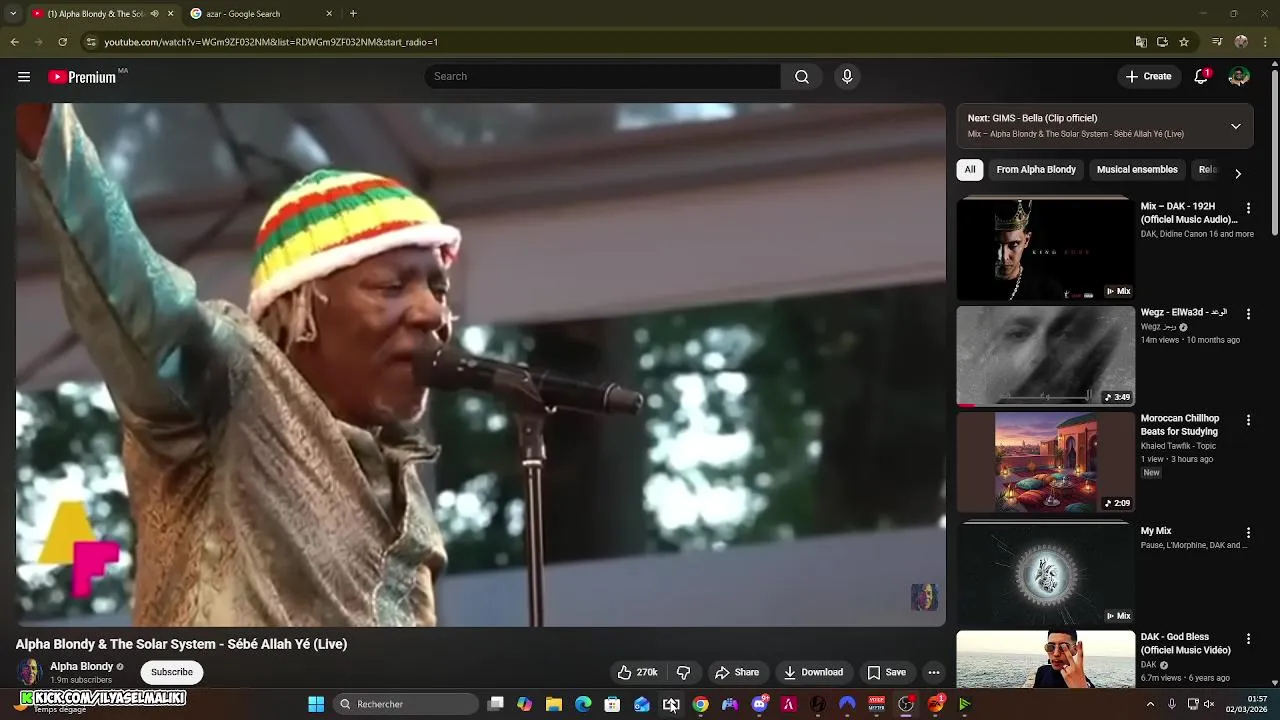The width and height of the screenshot is (1280, 720).
Task: Close the azar - Google Search tab
Action: tap(329, 14)
